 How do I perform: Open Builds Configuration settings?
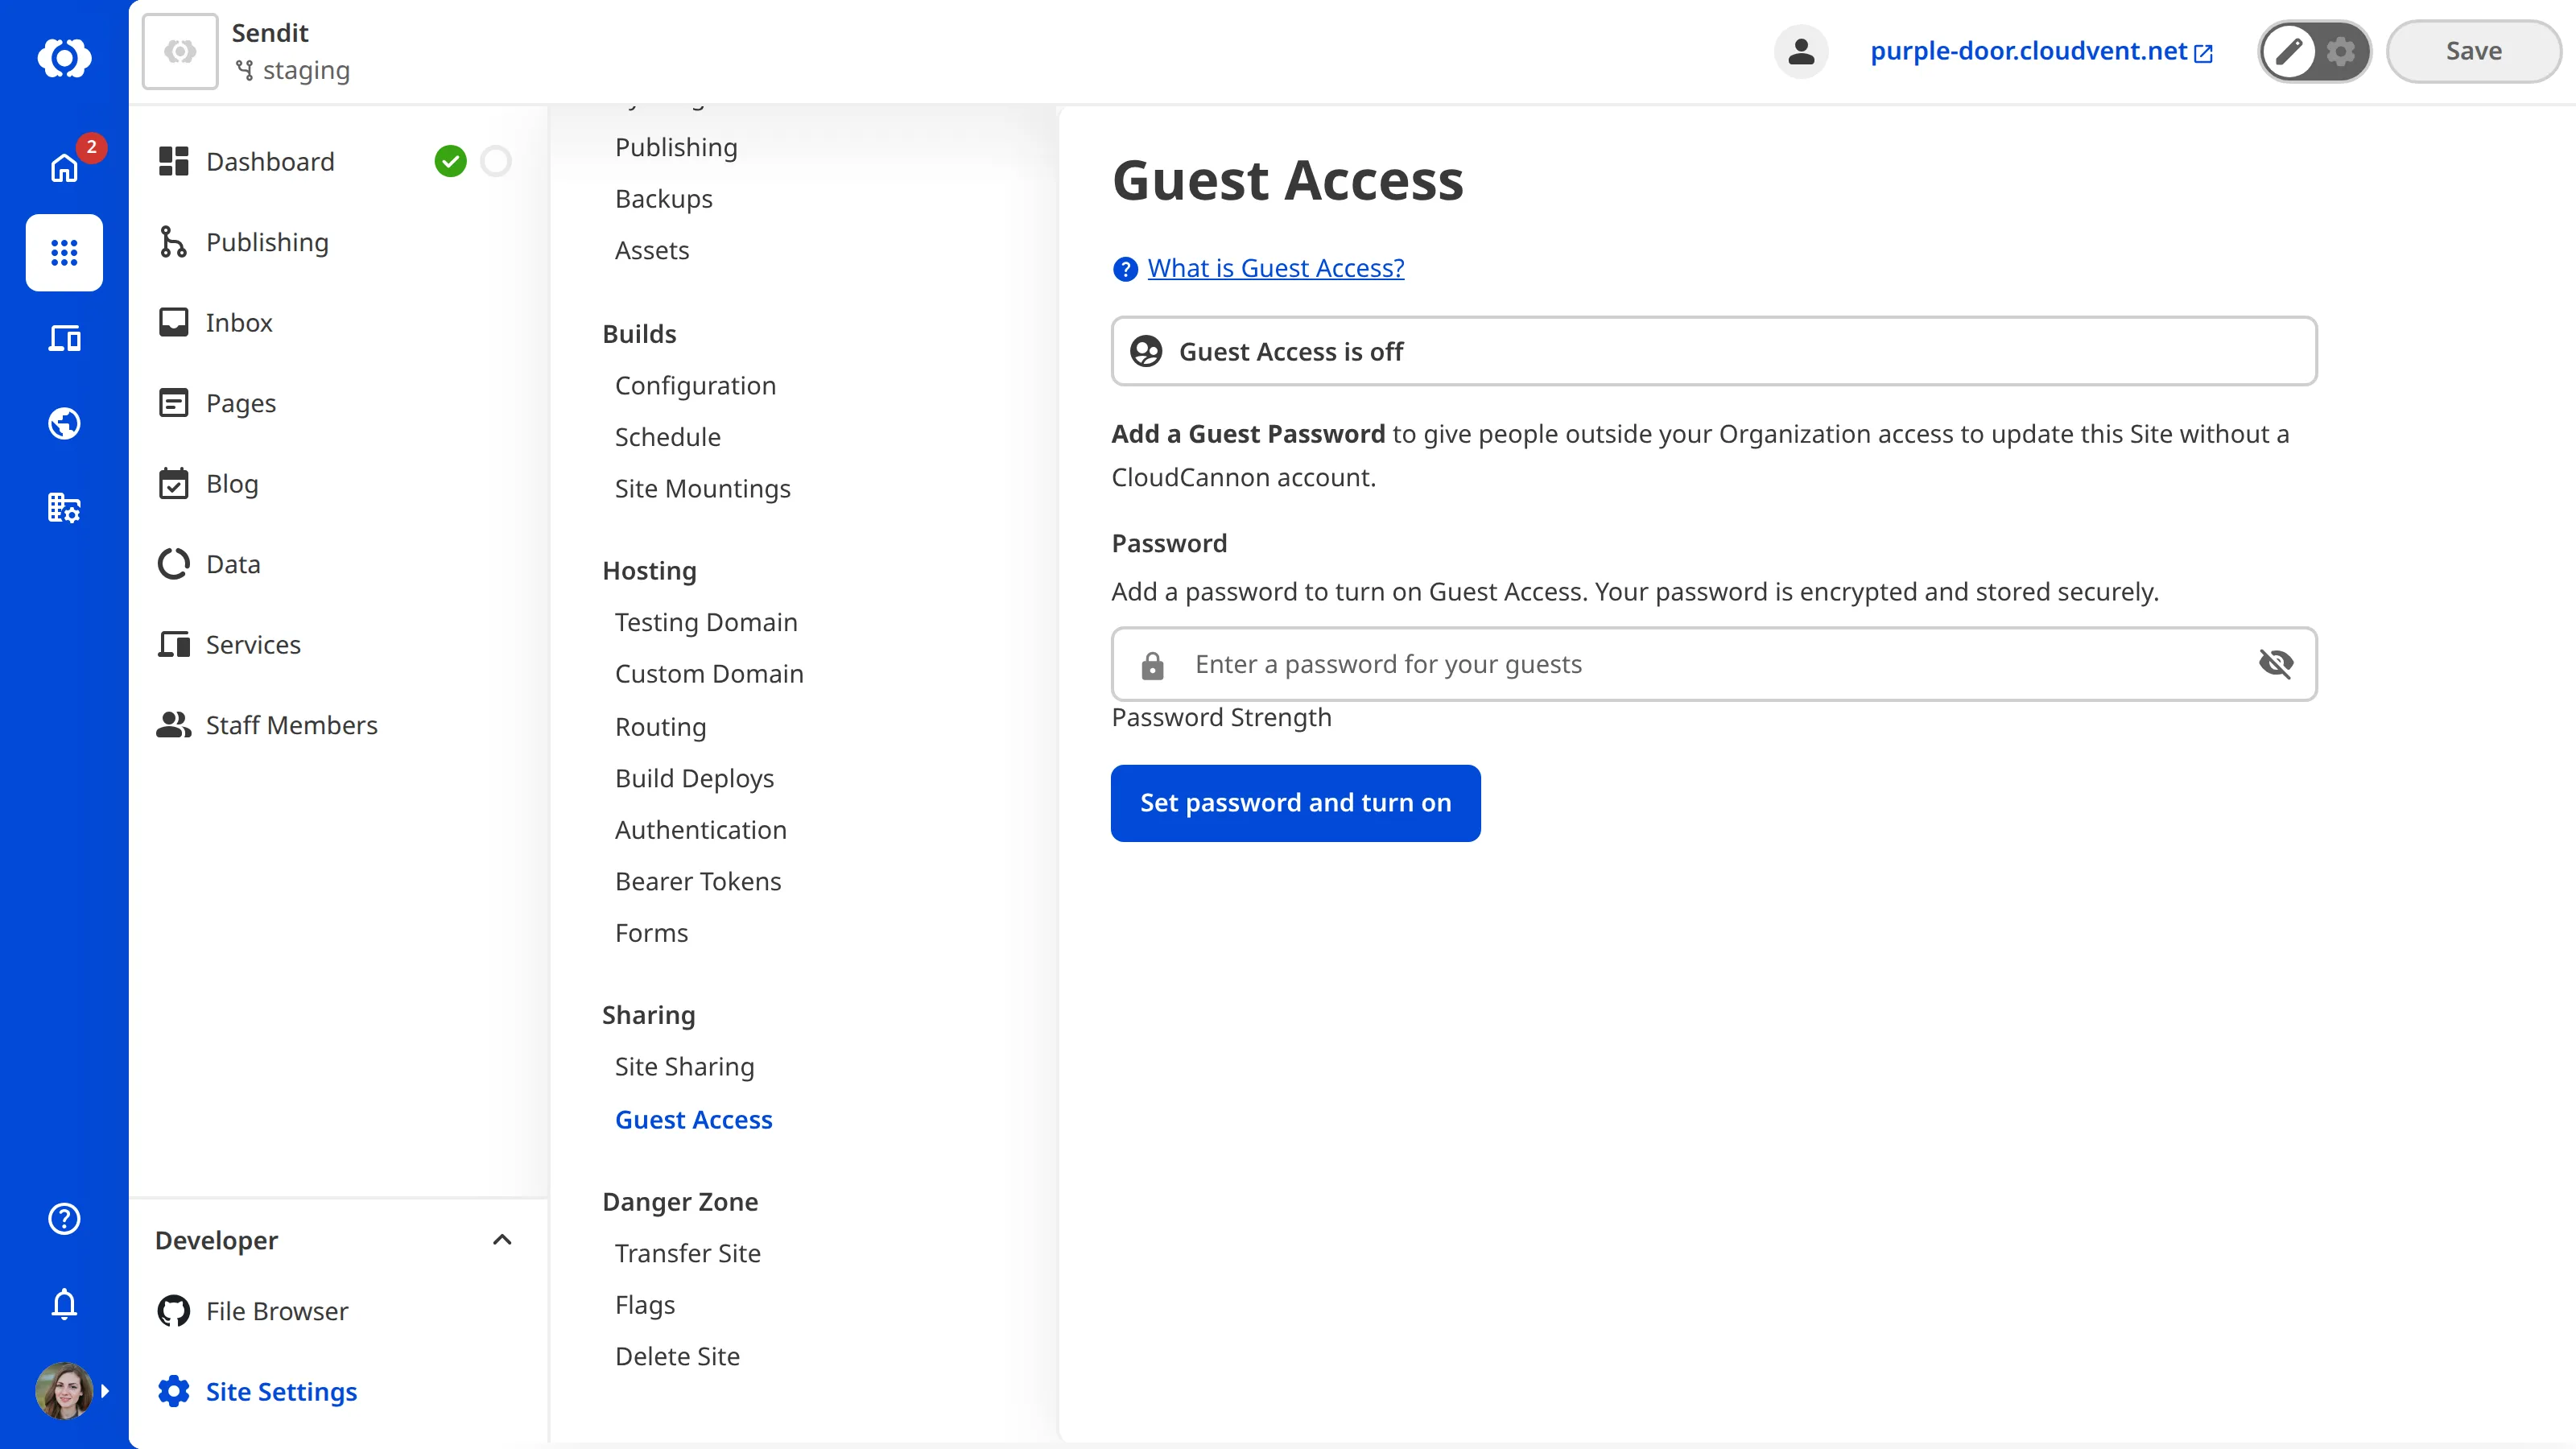pyautogui.click(x=695, y=386)
